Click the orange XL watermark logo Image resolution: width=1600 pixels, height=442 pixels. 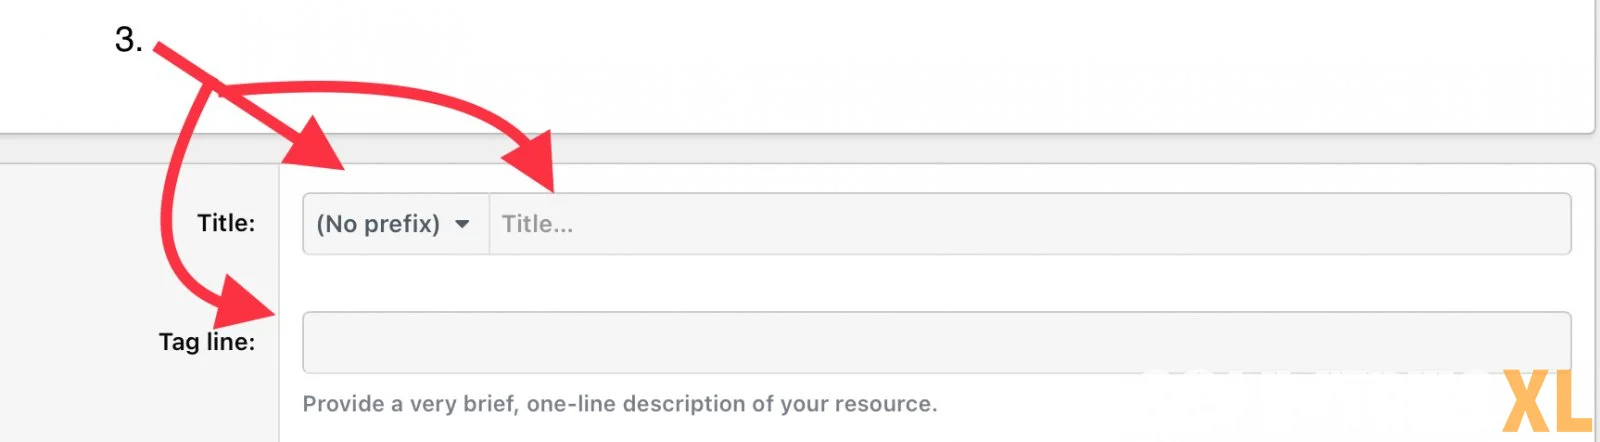(1547, 402)
